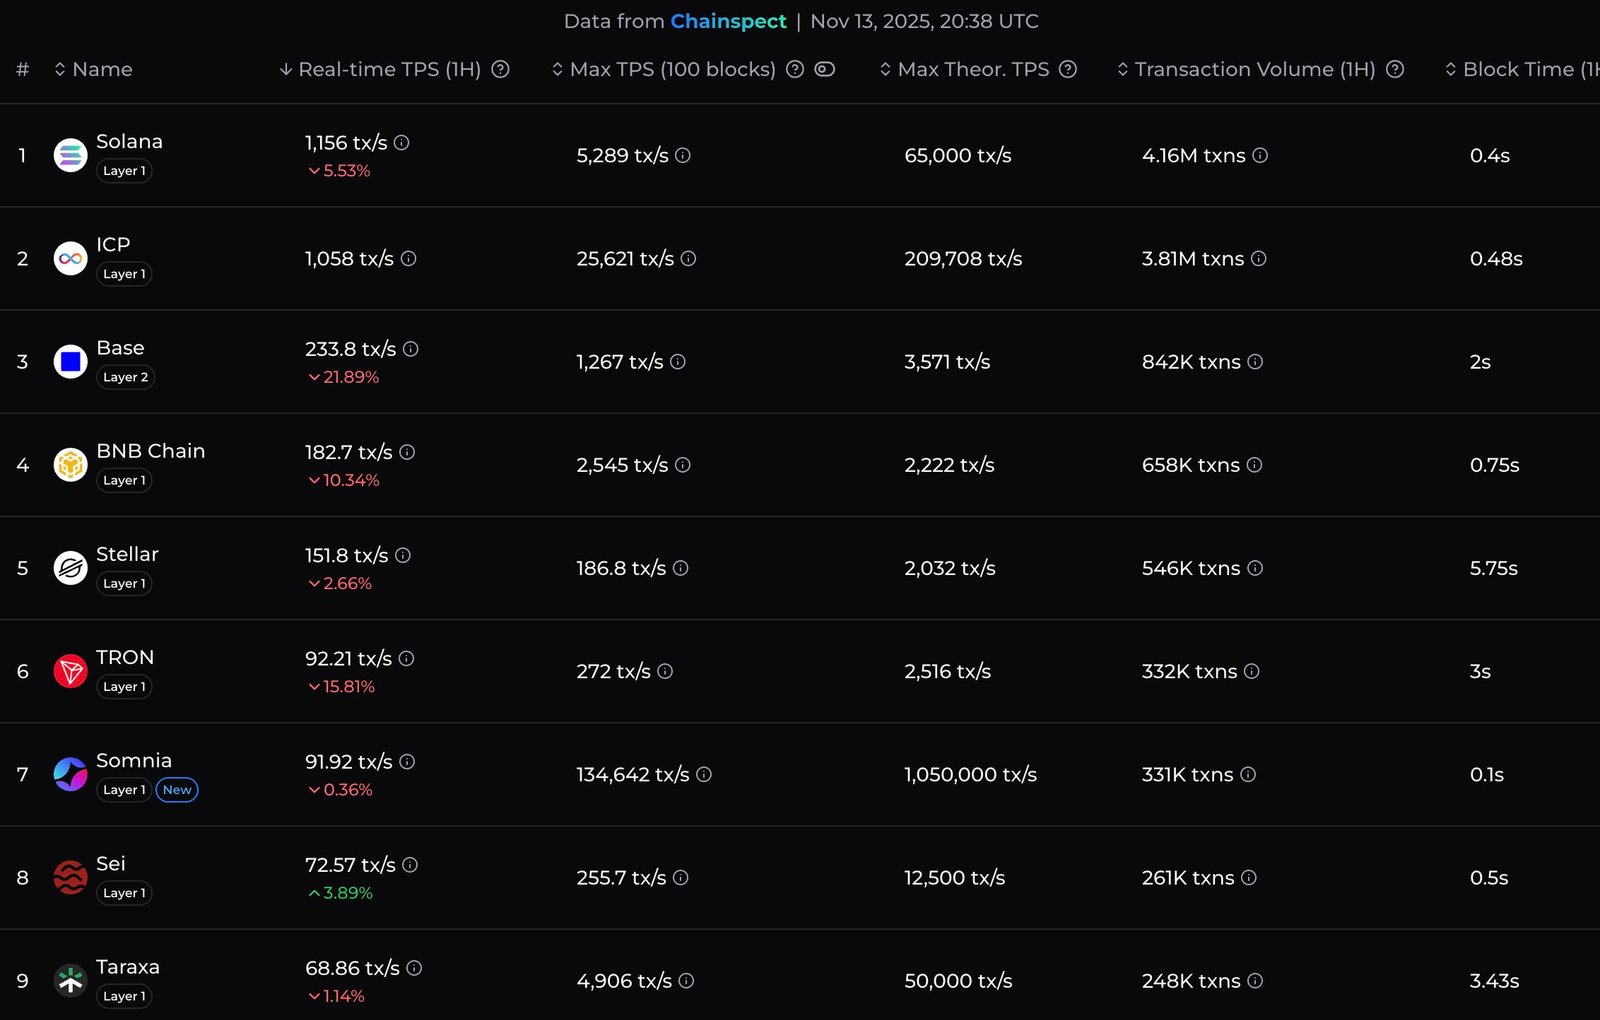Open the Sei chain name link
The height and width of the screenshot is (1020, 1600).
111,864
